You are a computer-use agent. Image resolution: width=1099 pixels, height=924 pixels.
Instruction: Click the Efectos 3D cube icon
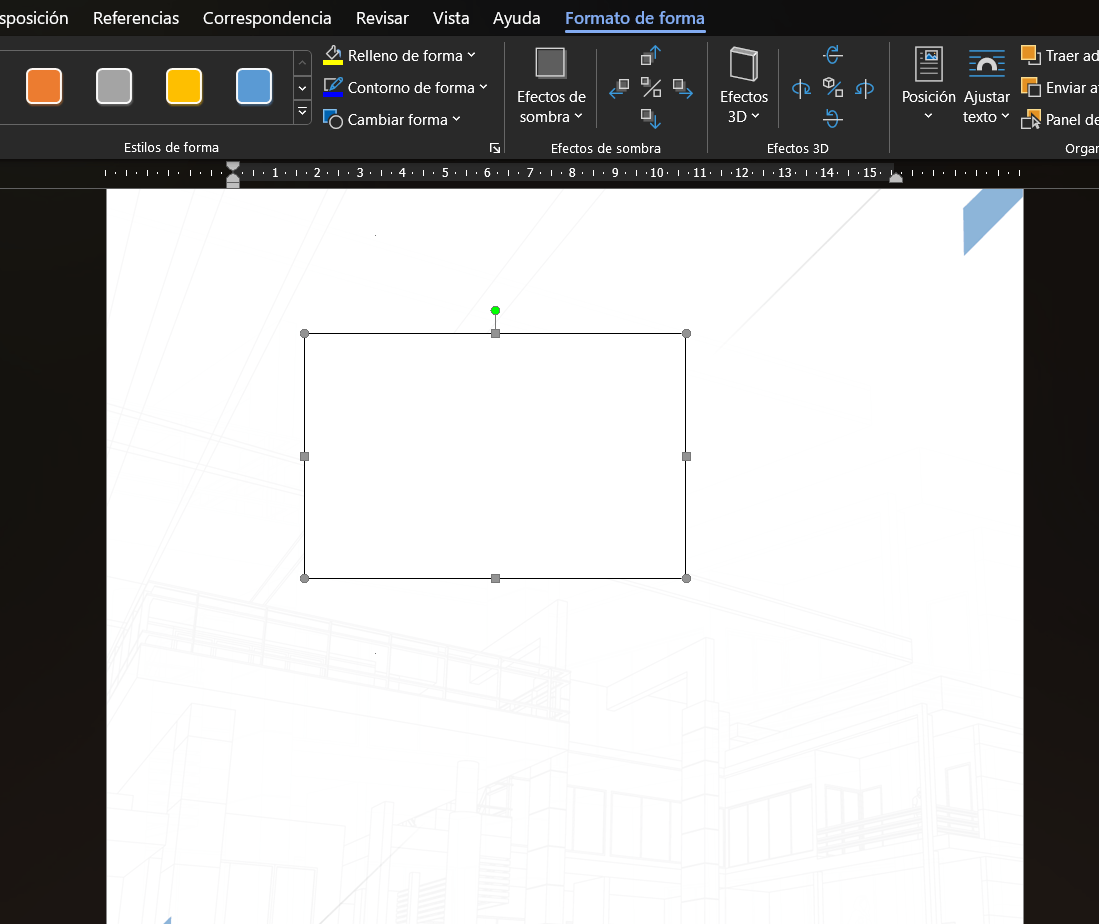744,64
